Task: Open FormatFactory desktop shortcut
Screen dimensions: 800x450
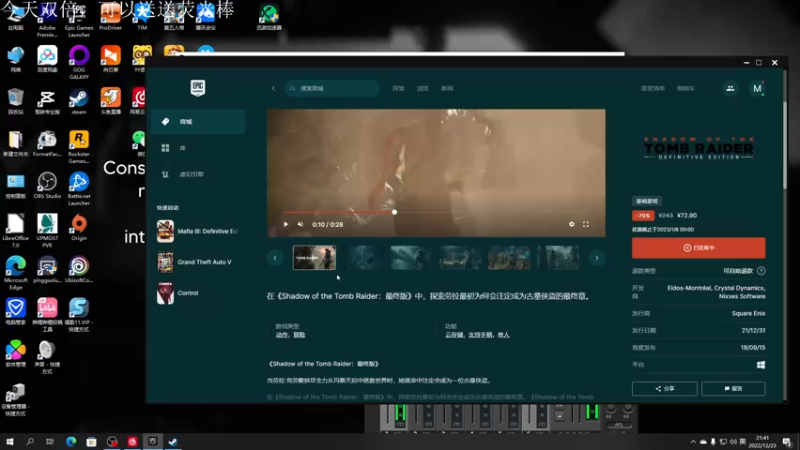Action: point(47,143)
